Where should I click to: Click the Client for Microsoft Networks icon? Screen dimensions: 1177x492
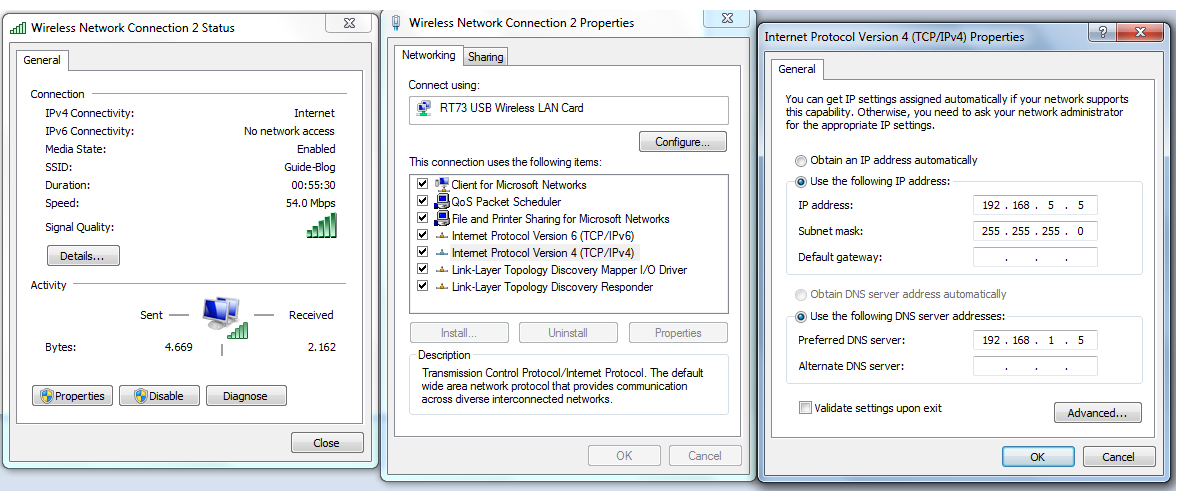442,184
